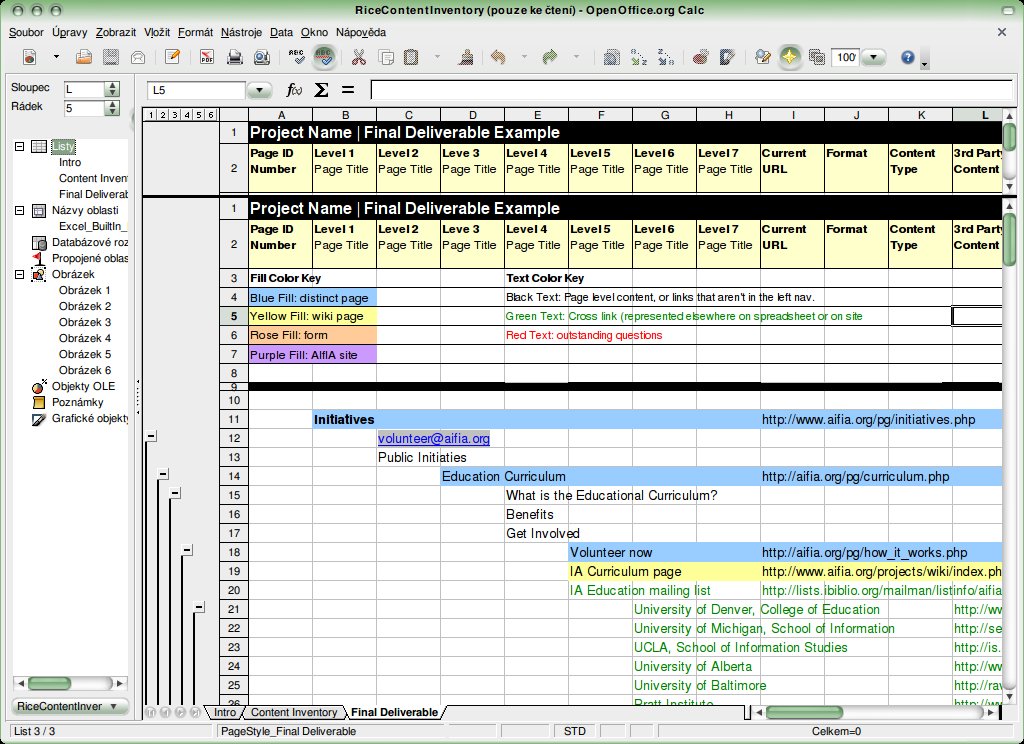Screen dimensions: 1024x744
Task: Open OpenOffice.org Help
Action: coord(908,57)
